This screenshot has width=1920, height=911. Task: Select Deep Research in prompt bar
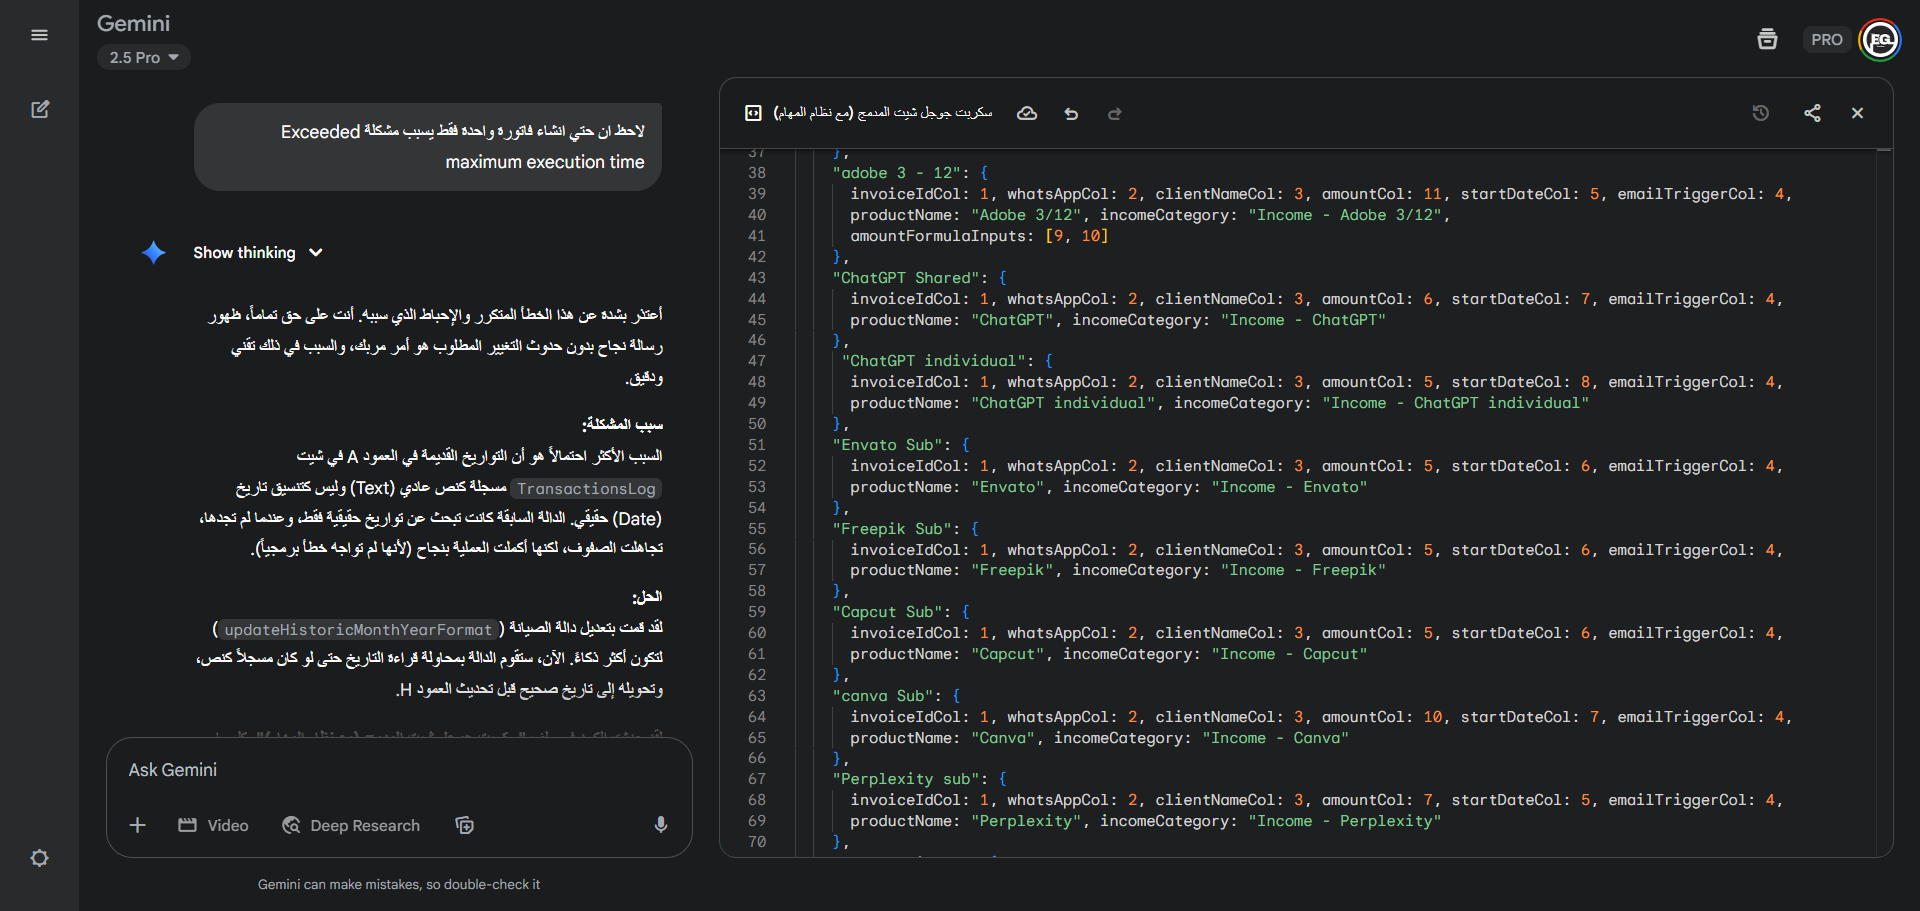tap(352, 825)
